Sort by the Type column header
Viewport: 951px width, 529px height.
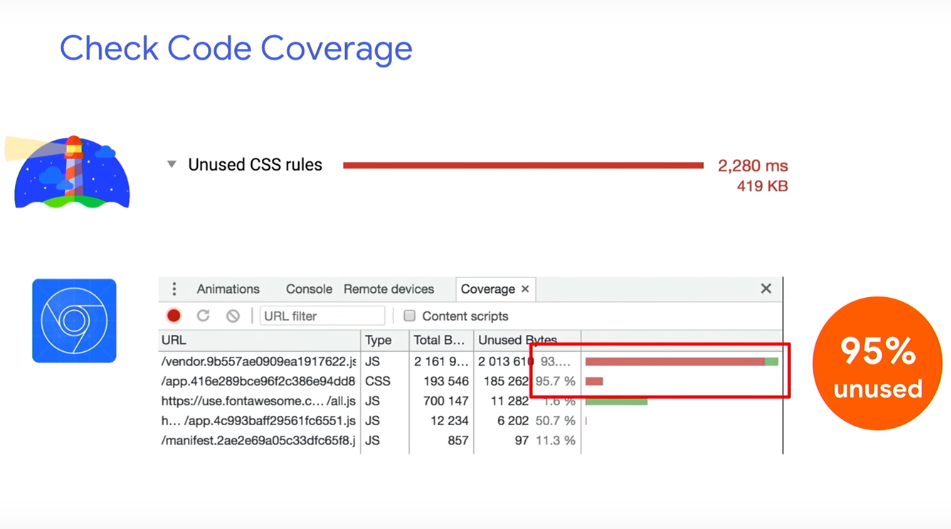click(x=385, y=340)
